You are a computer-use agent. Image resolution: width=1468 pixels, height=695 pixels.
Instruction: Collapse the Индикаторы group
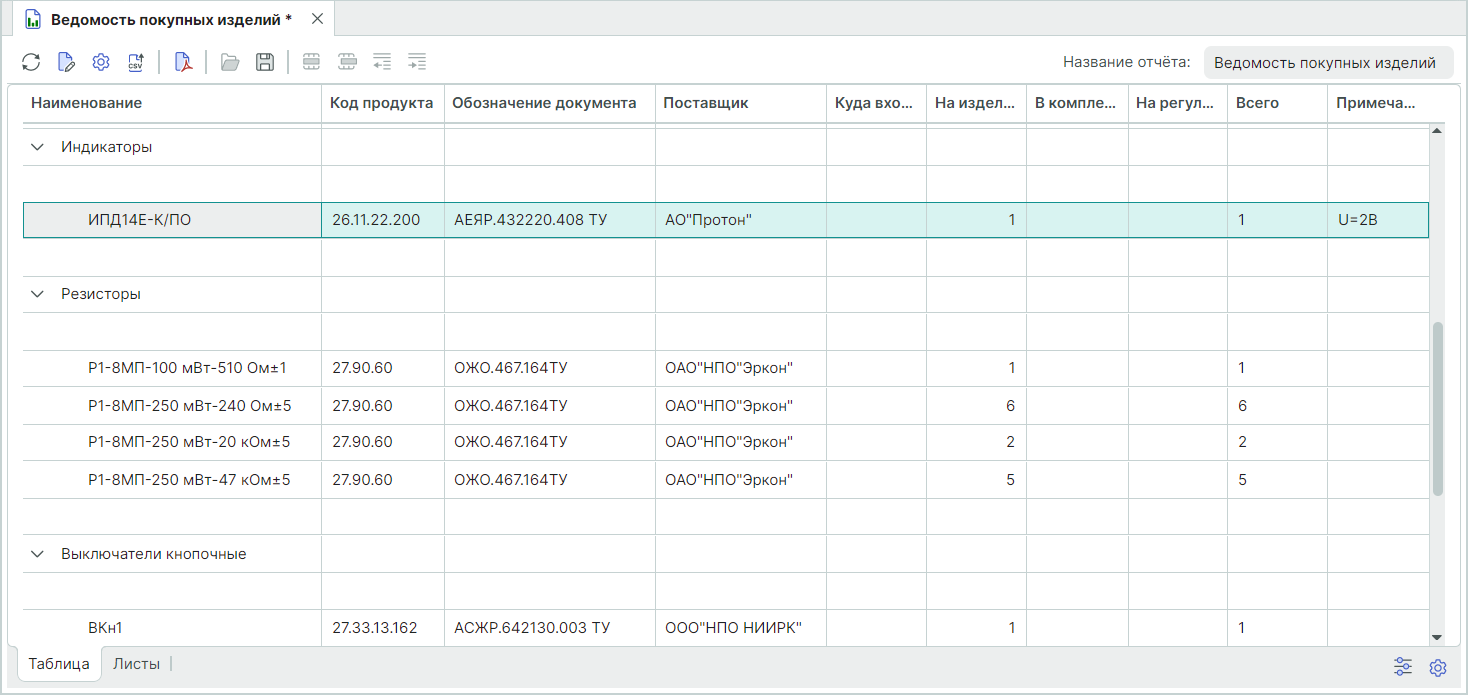tap(38, 147)
